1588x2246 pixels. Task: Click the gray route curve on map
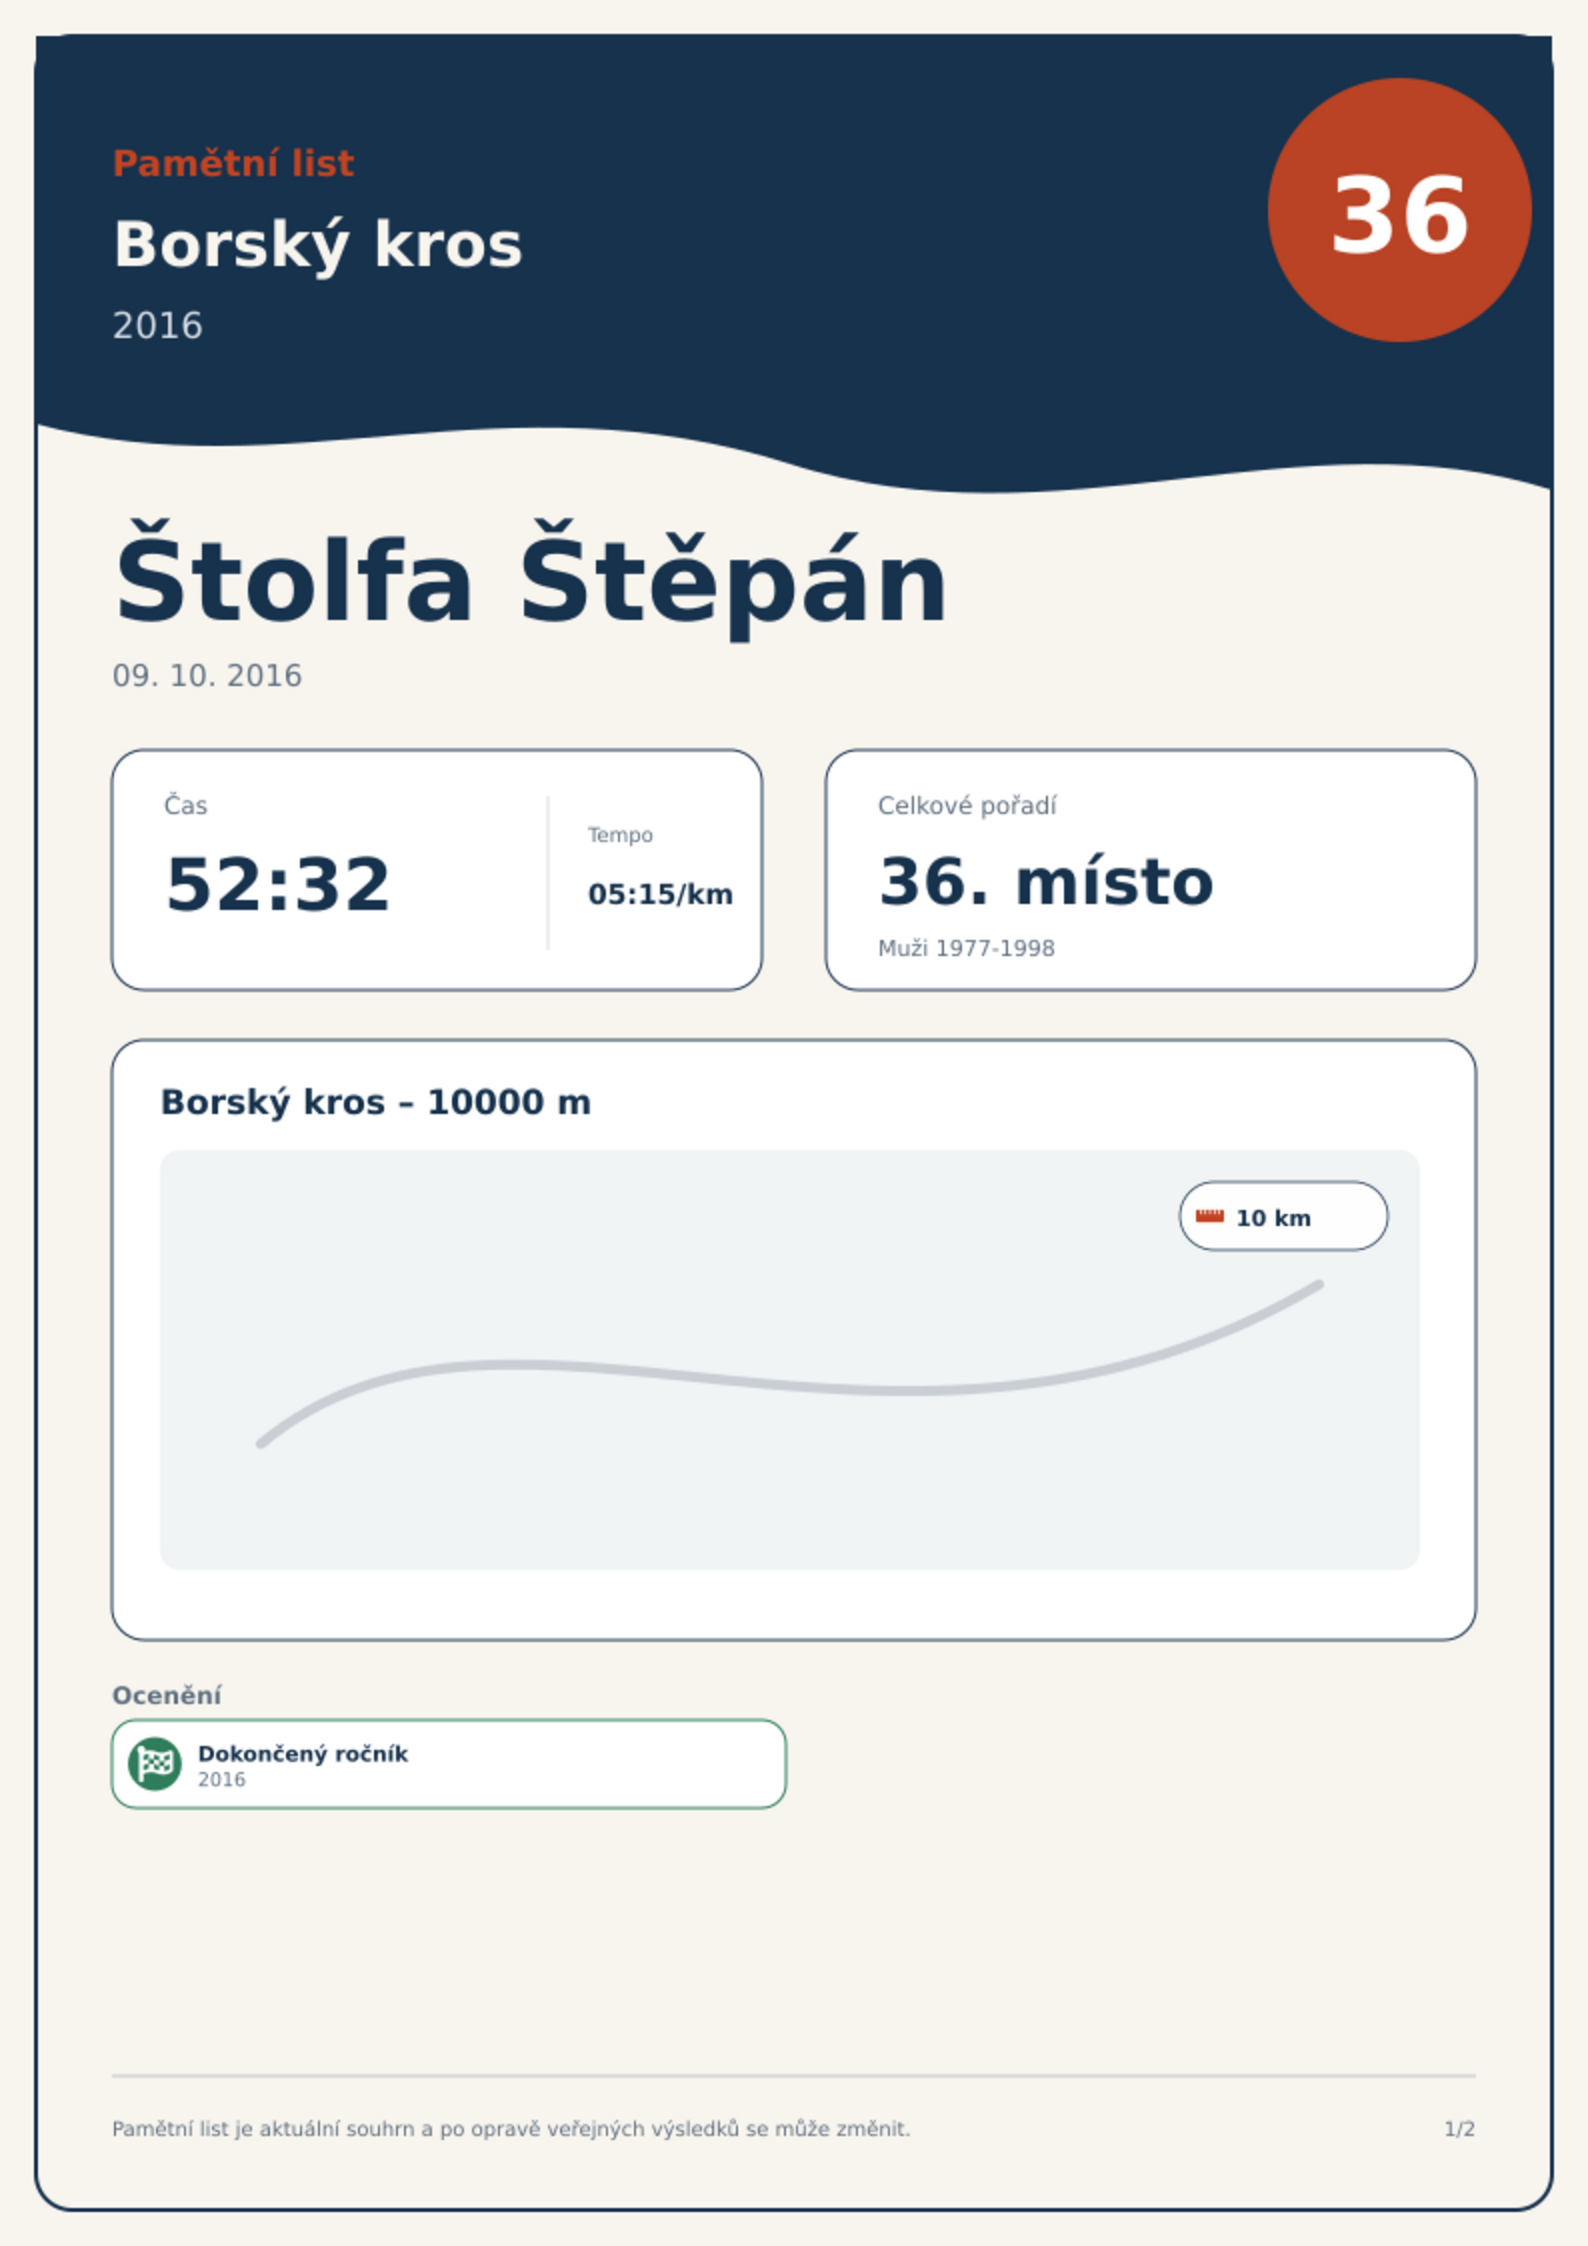(x=790, y=1372)
